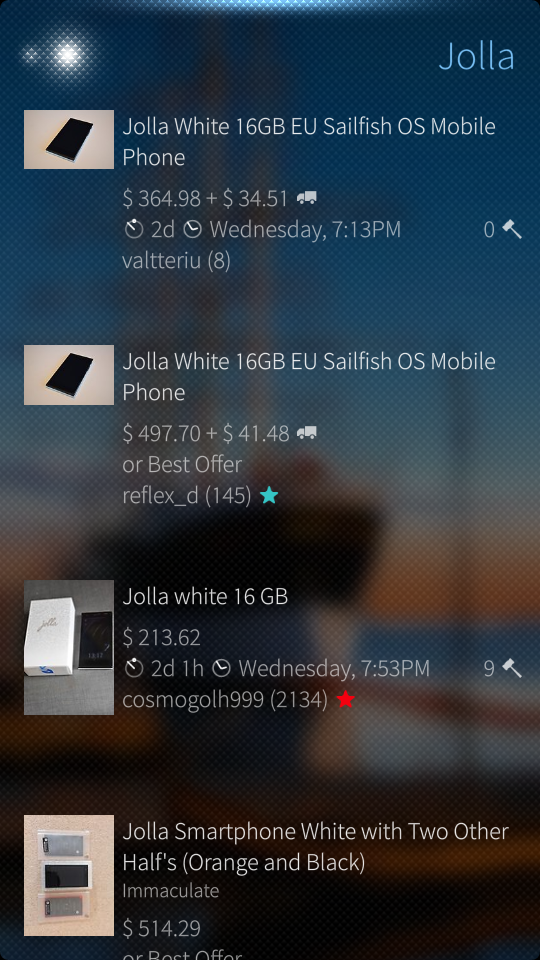
Task: Click the teal star beside reflex_d (145)
Action: 269,495
